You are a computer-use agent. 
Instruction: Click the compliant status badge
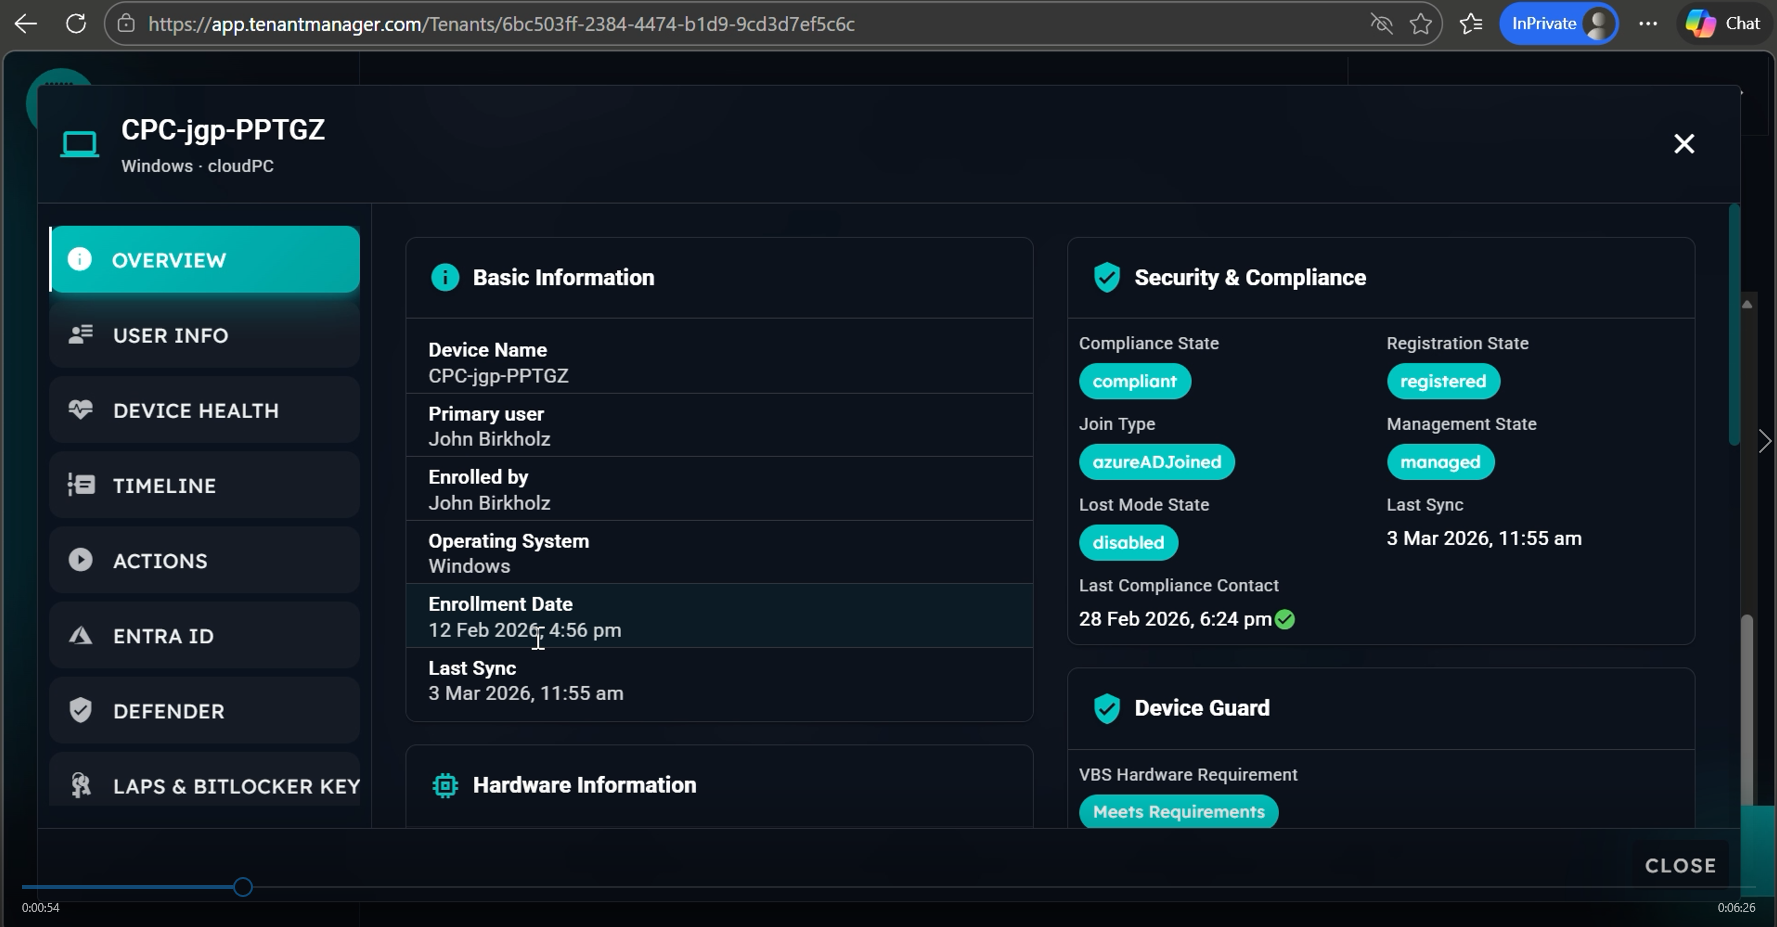point(1134,382)
